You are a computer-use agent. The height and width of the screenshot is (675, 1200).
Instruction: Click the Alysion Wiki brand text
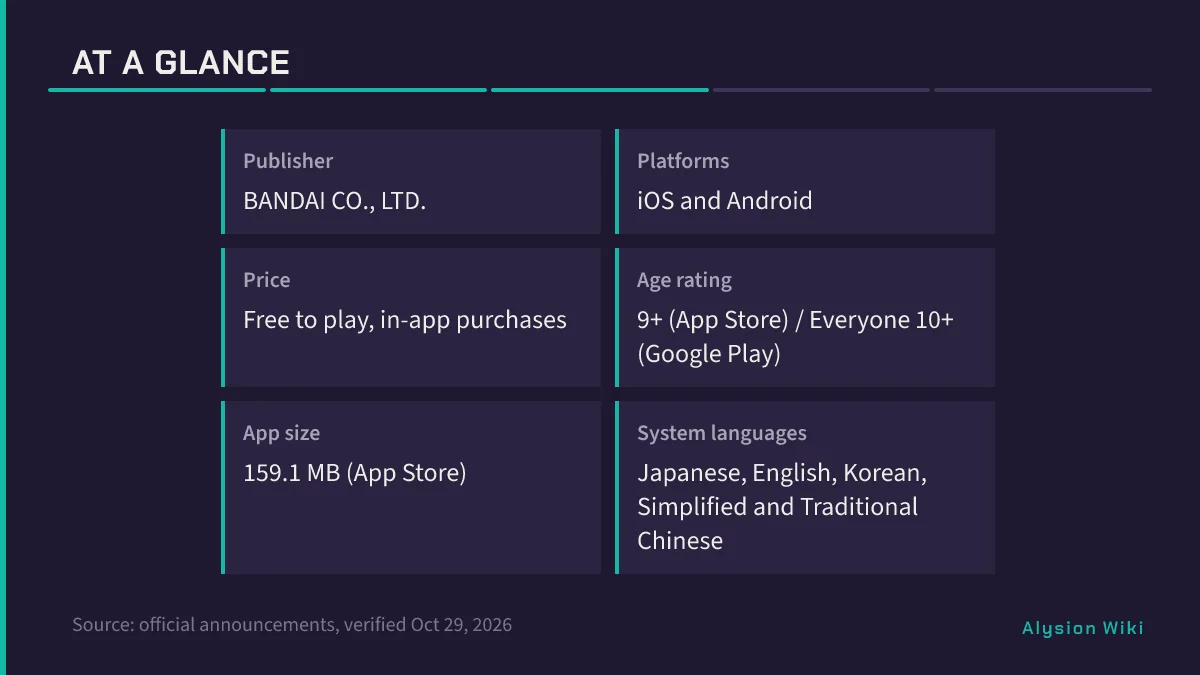1083,628
